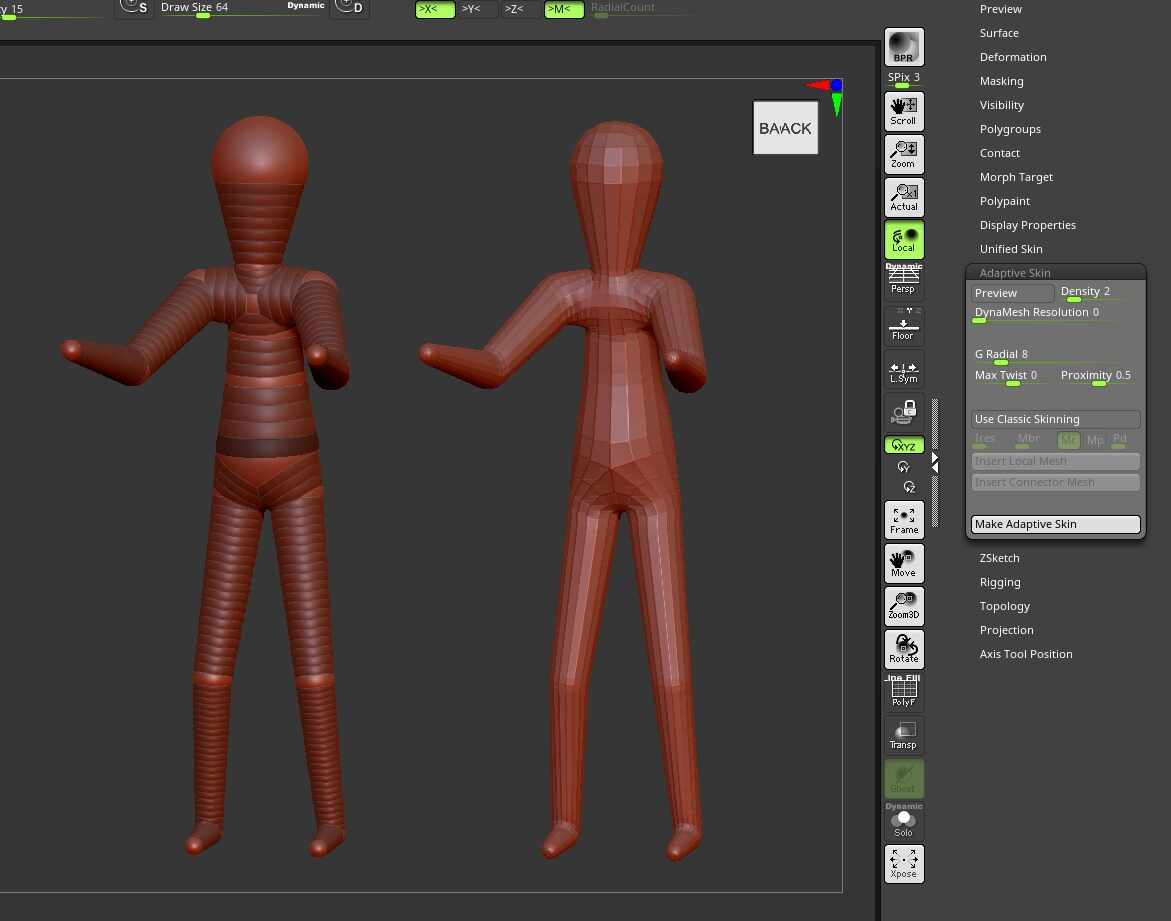Viewport: 1171px width, 921px height.
Task: Open the Polygroups section
Action: click(1010, 128)
